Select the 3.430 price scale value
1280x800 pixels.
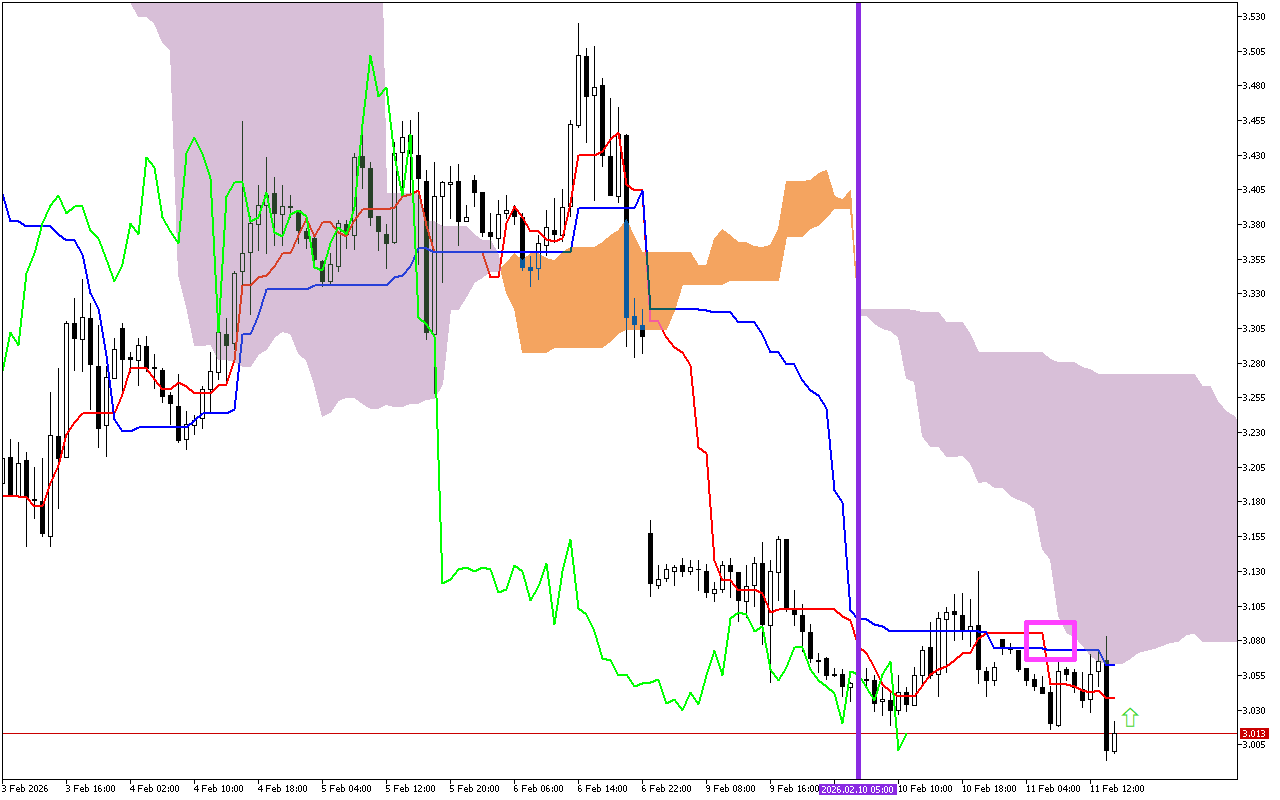click(x=1254, y=156)
